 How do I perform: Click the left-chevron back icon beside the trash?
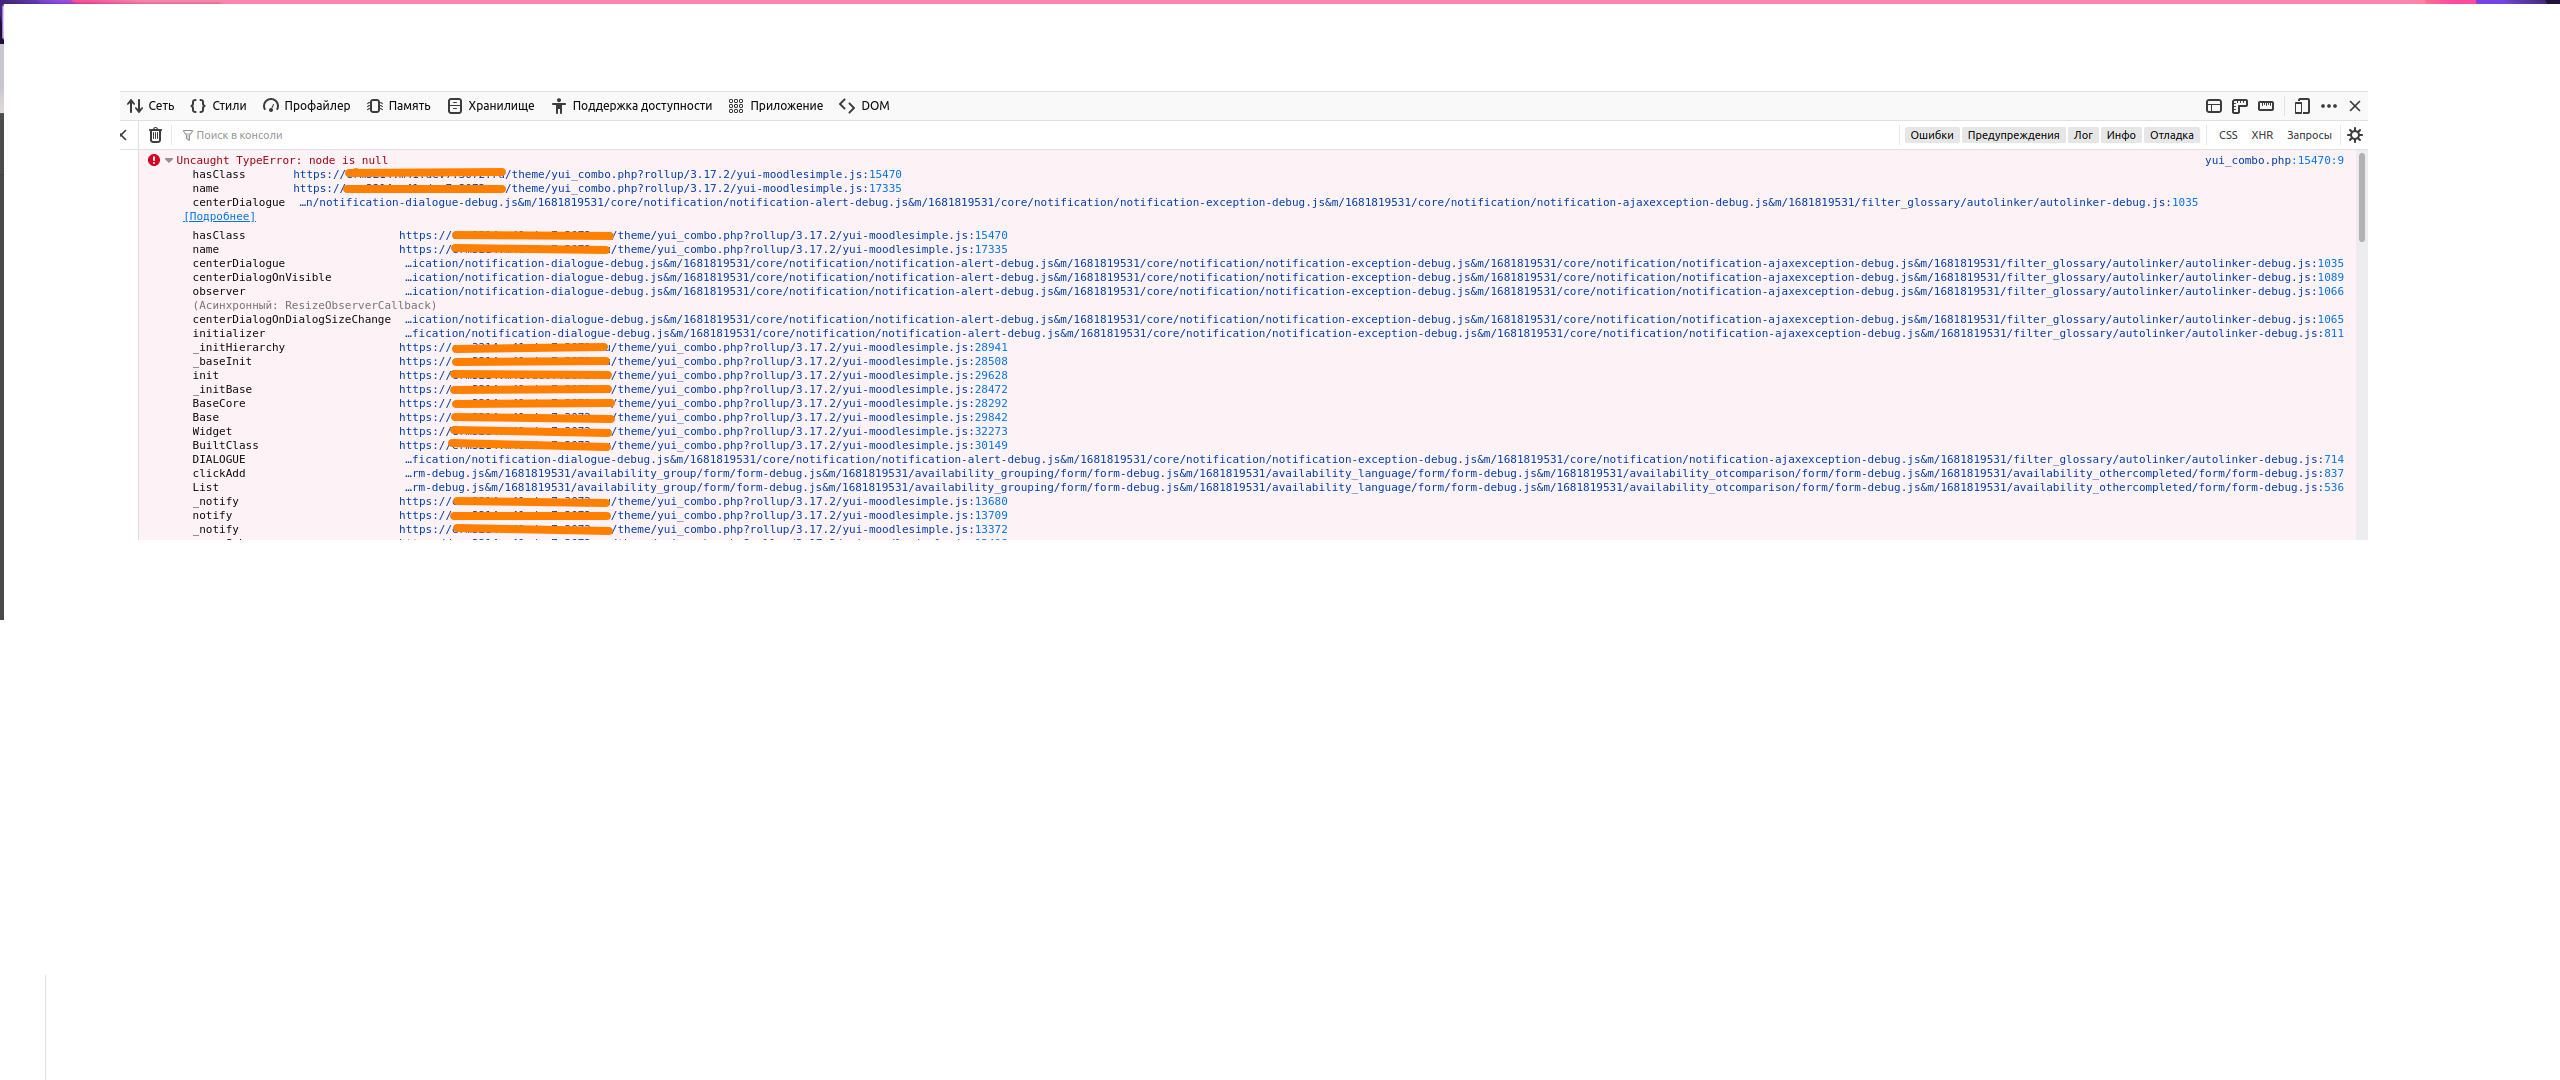pos(124,135)
